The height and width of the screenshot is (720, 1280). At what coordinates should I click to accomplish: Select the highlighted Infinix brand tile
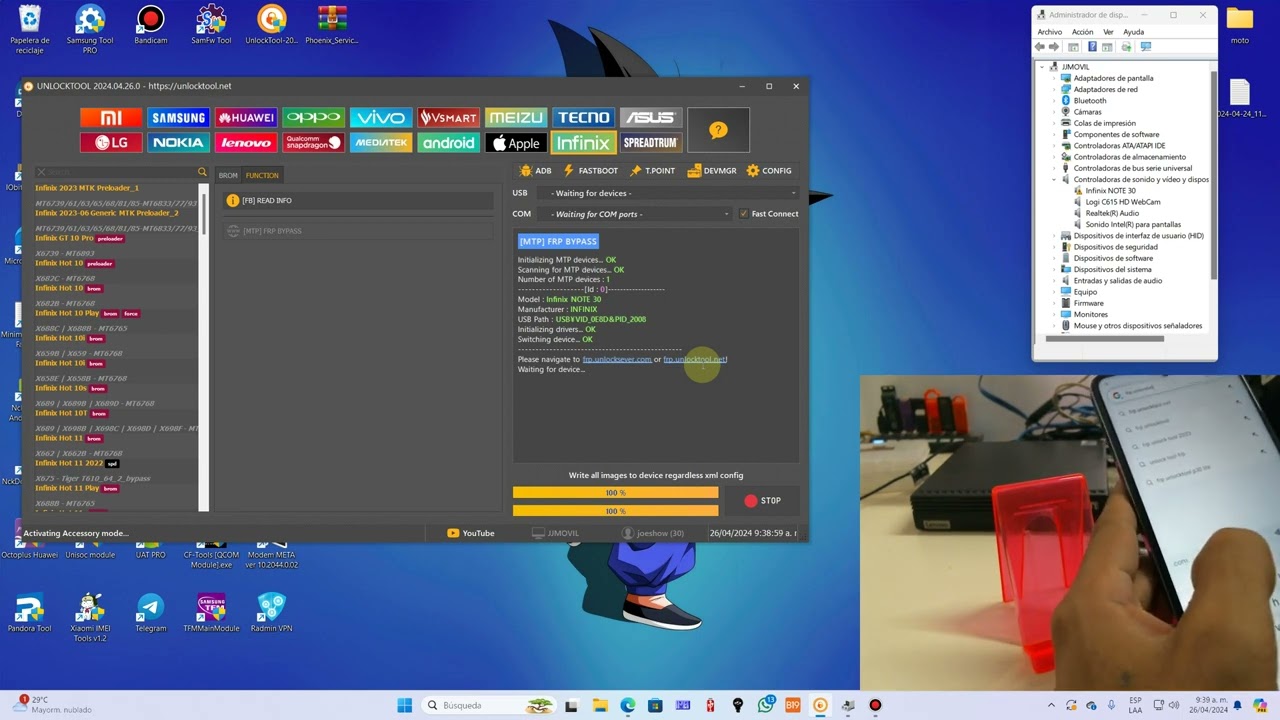[x=583, y=143]
